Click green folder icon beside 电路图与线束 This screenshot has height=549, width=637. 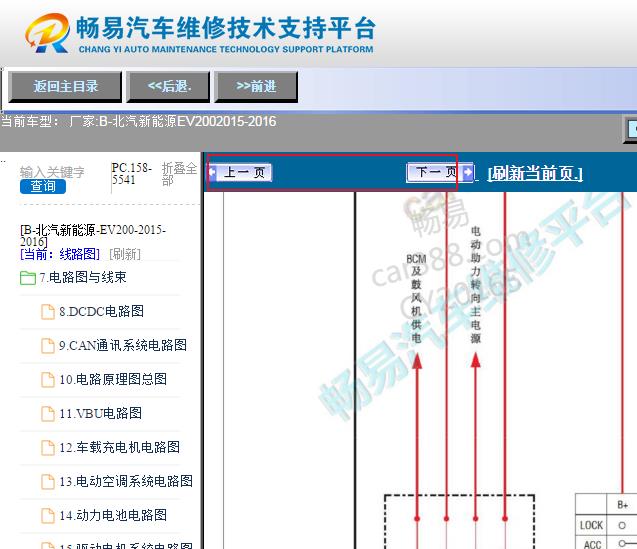tap(28, 278)
